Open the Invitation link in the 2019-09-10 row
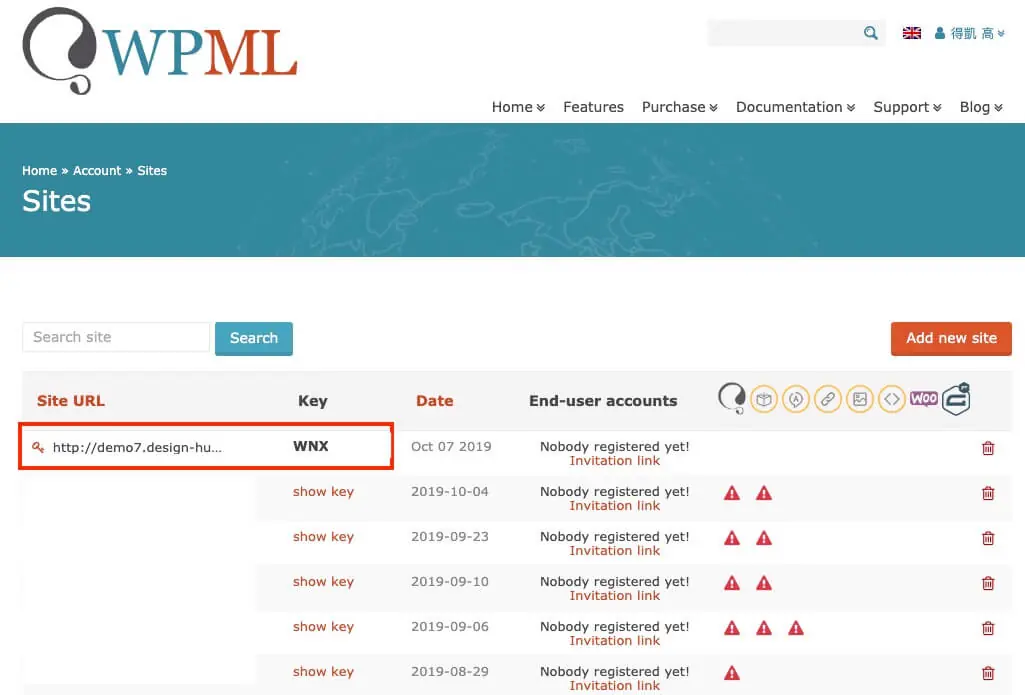 [x=614, y=596]
